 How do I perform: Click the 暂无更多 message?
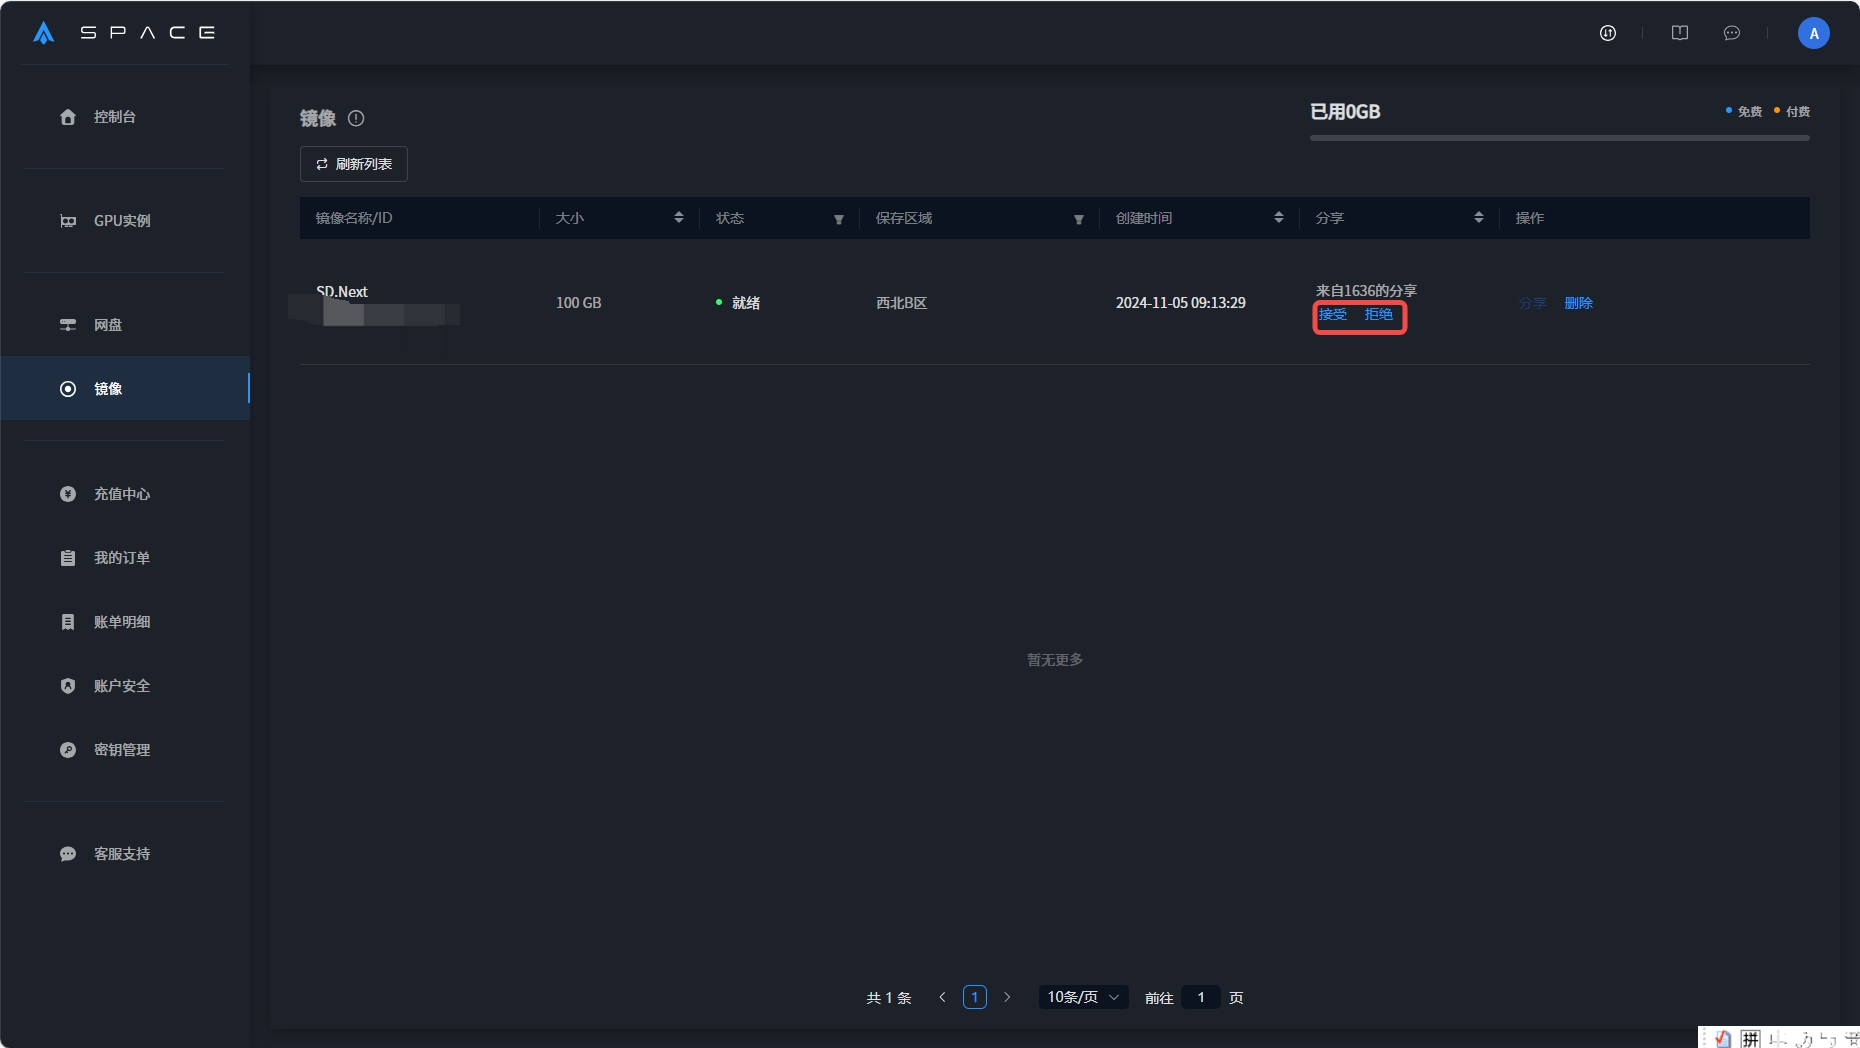pos(1055,660)
